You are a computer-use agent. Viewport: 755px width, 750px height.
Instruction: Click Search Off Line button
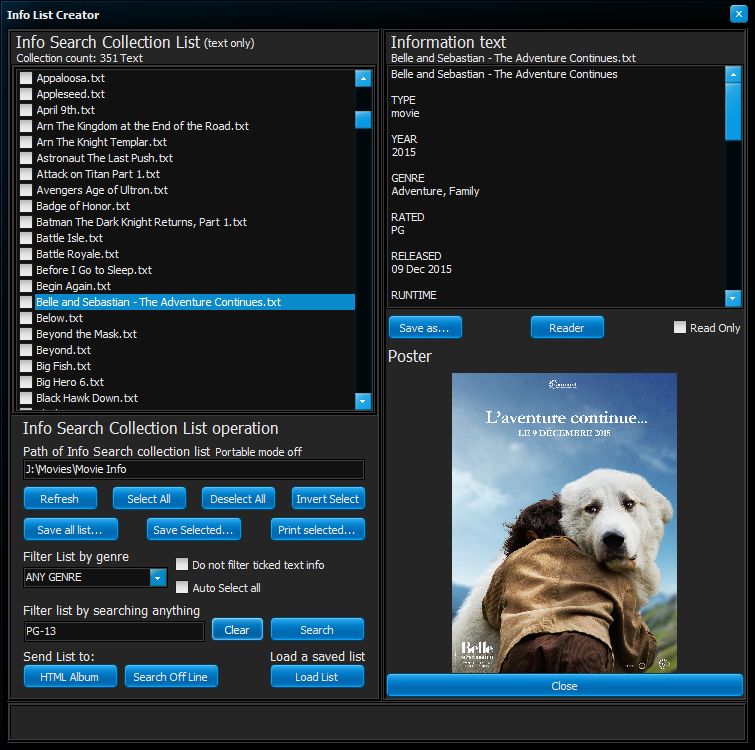[171, 676]
